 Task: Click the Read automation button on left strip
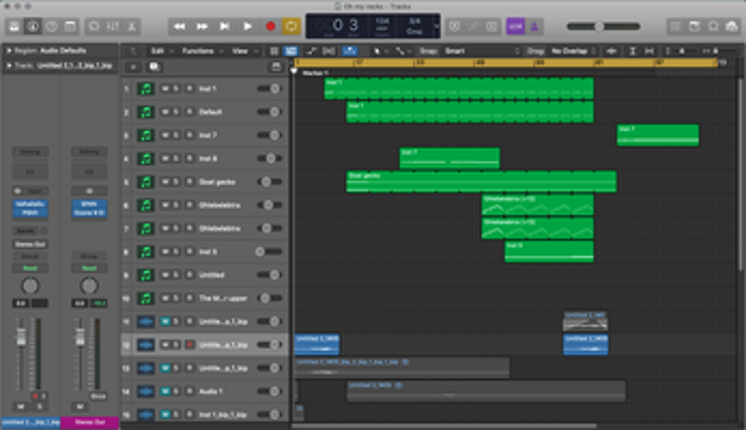30,268
